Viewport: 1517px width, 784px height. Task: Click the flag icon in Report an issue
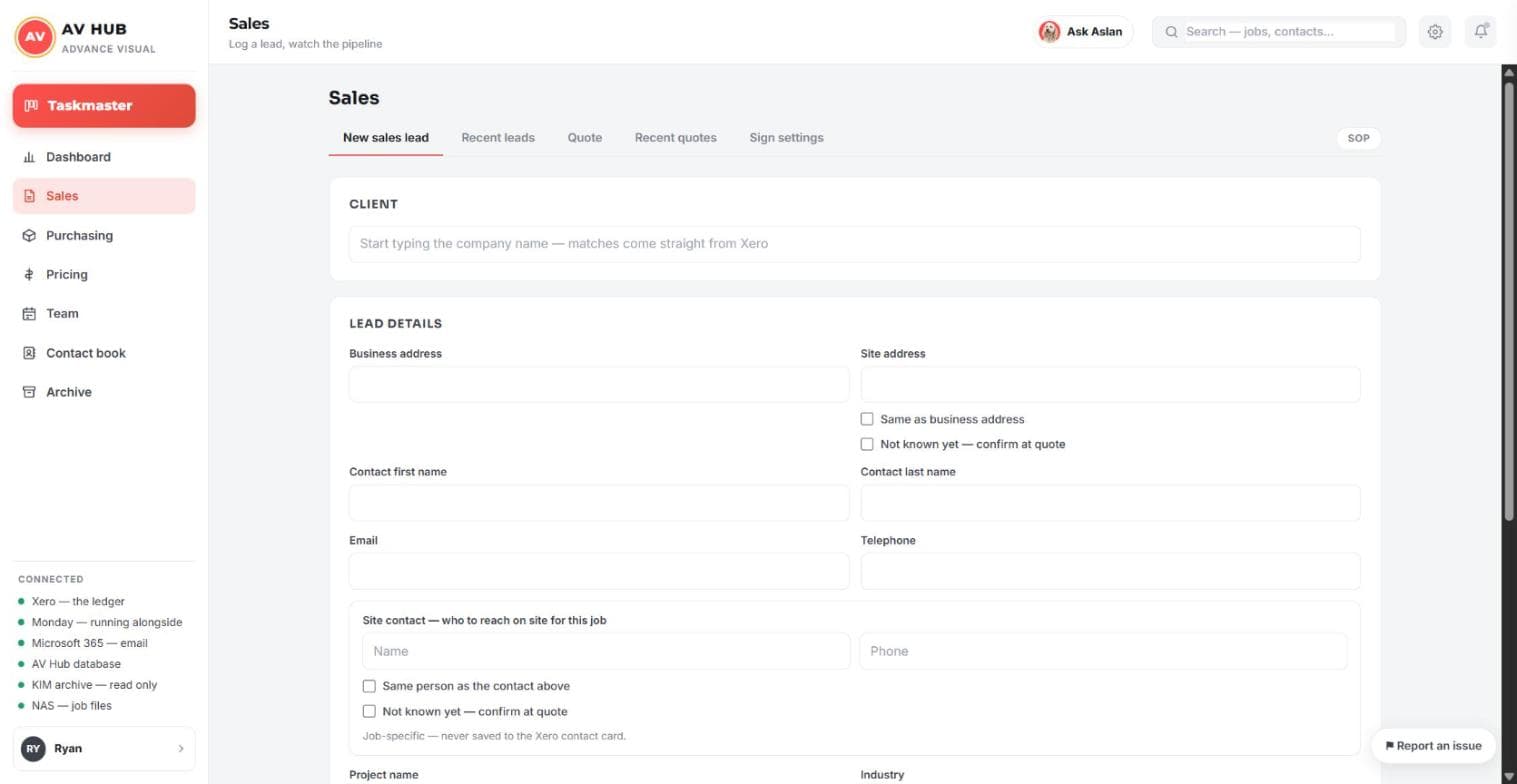click(x=1389, y=746)
